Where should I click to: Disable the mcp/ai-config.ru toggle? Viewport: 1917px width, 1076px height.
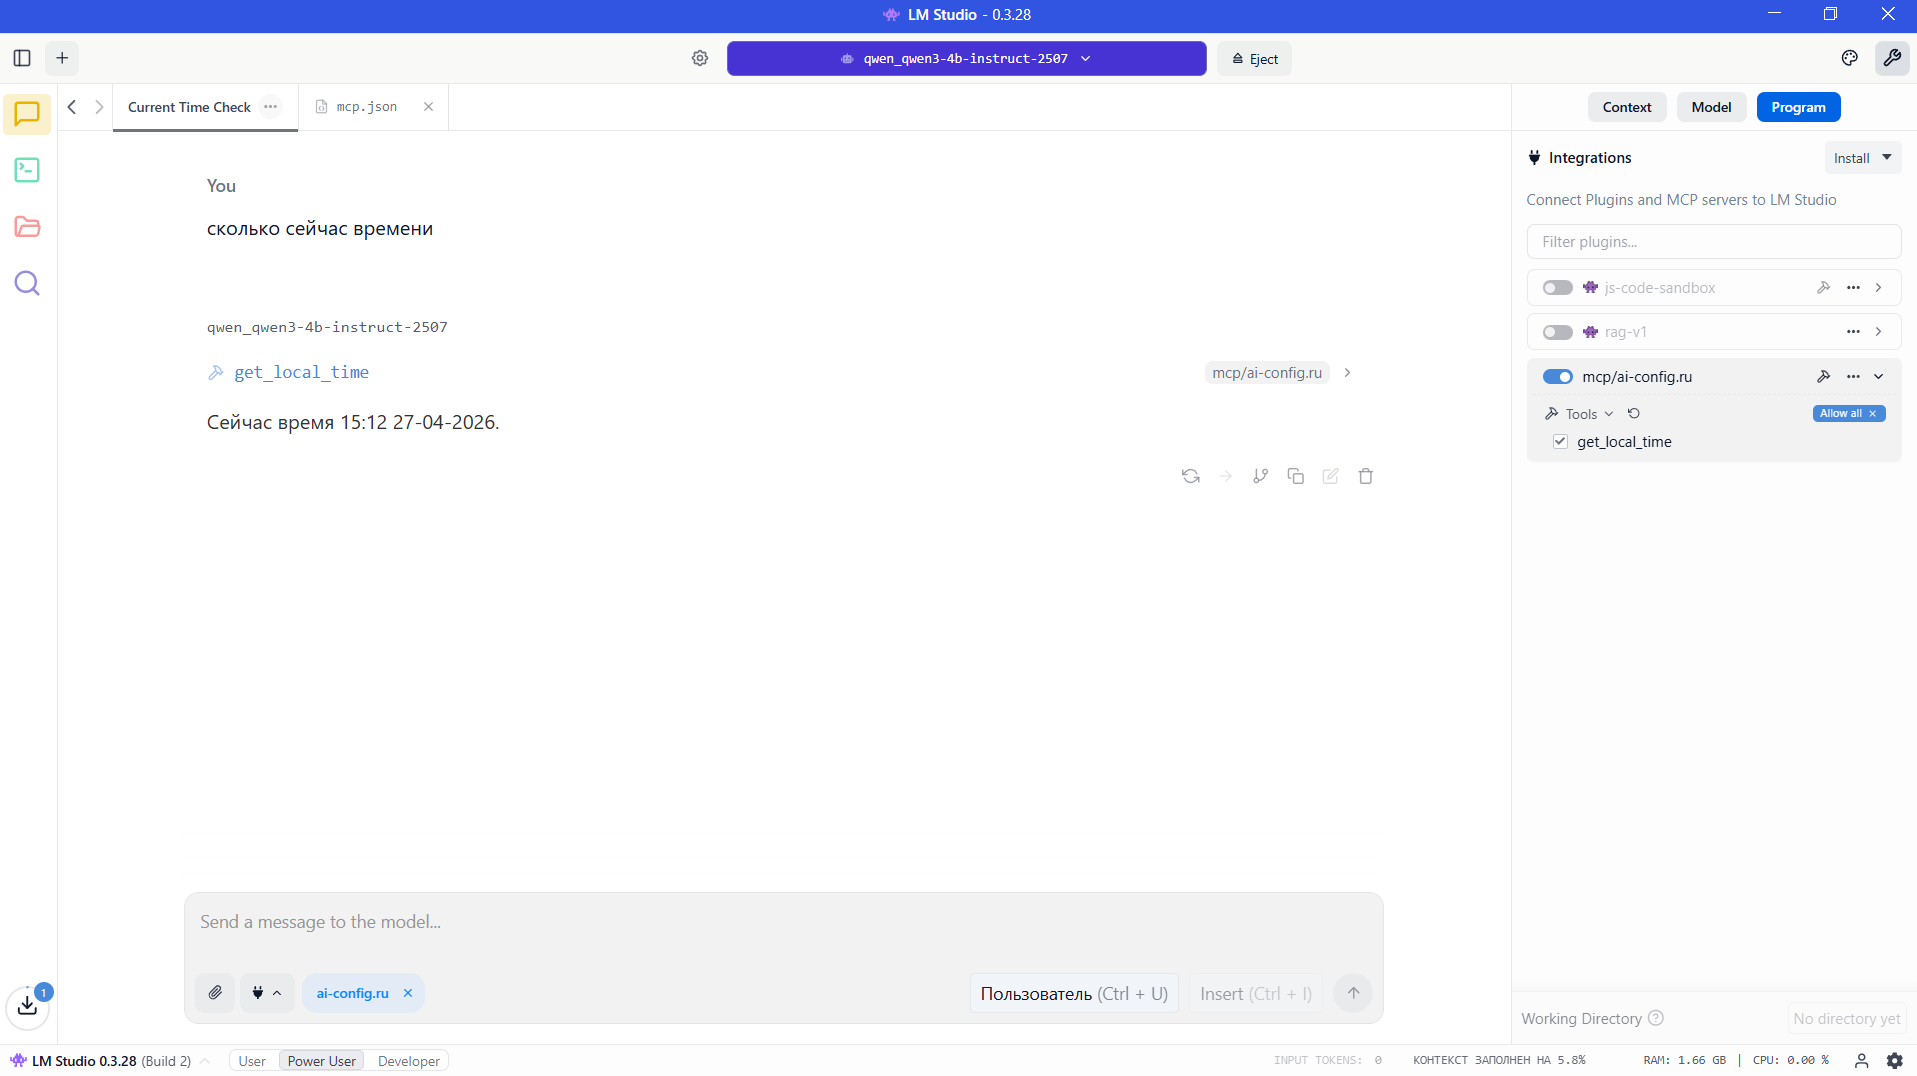click(1557, 377)
